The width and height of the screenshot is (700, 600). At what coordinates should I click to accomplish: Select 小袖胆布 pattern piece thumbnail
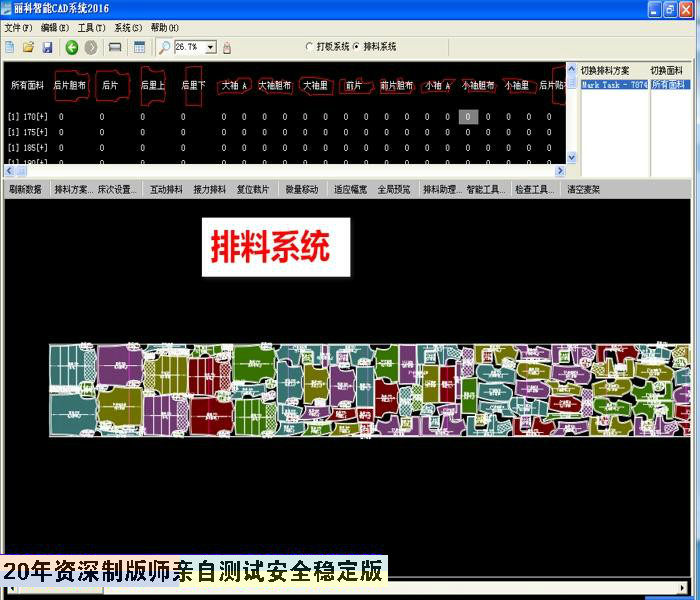point(478,85)
